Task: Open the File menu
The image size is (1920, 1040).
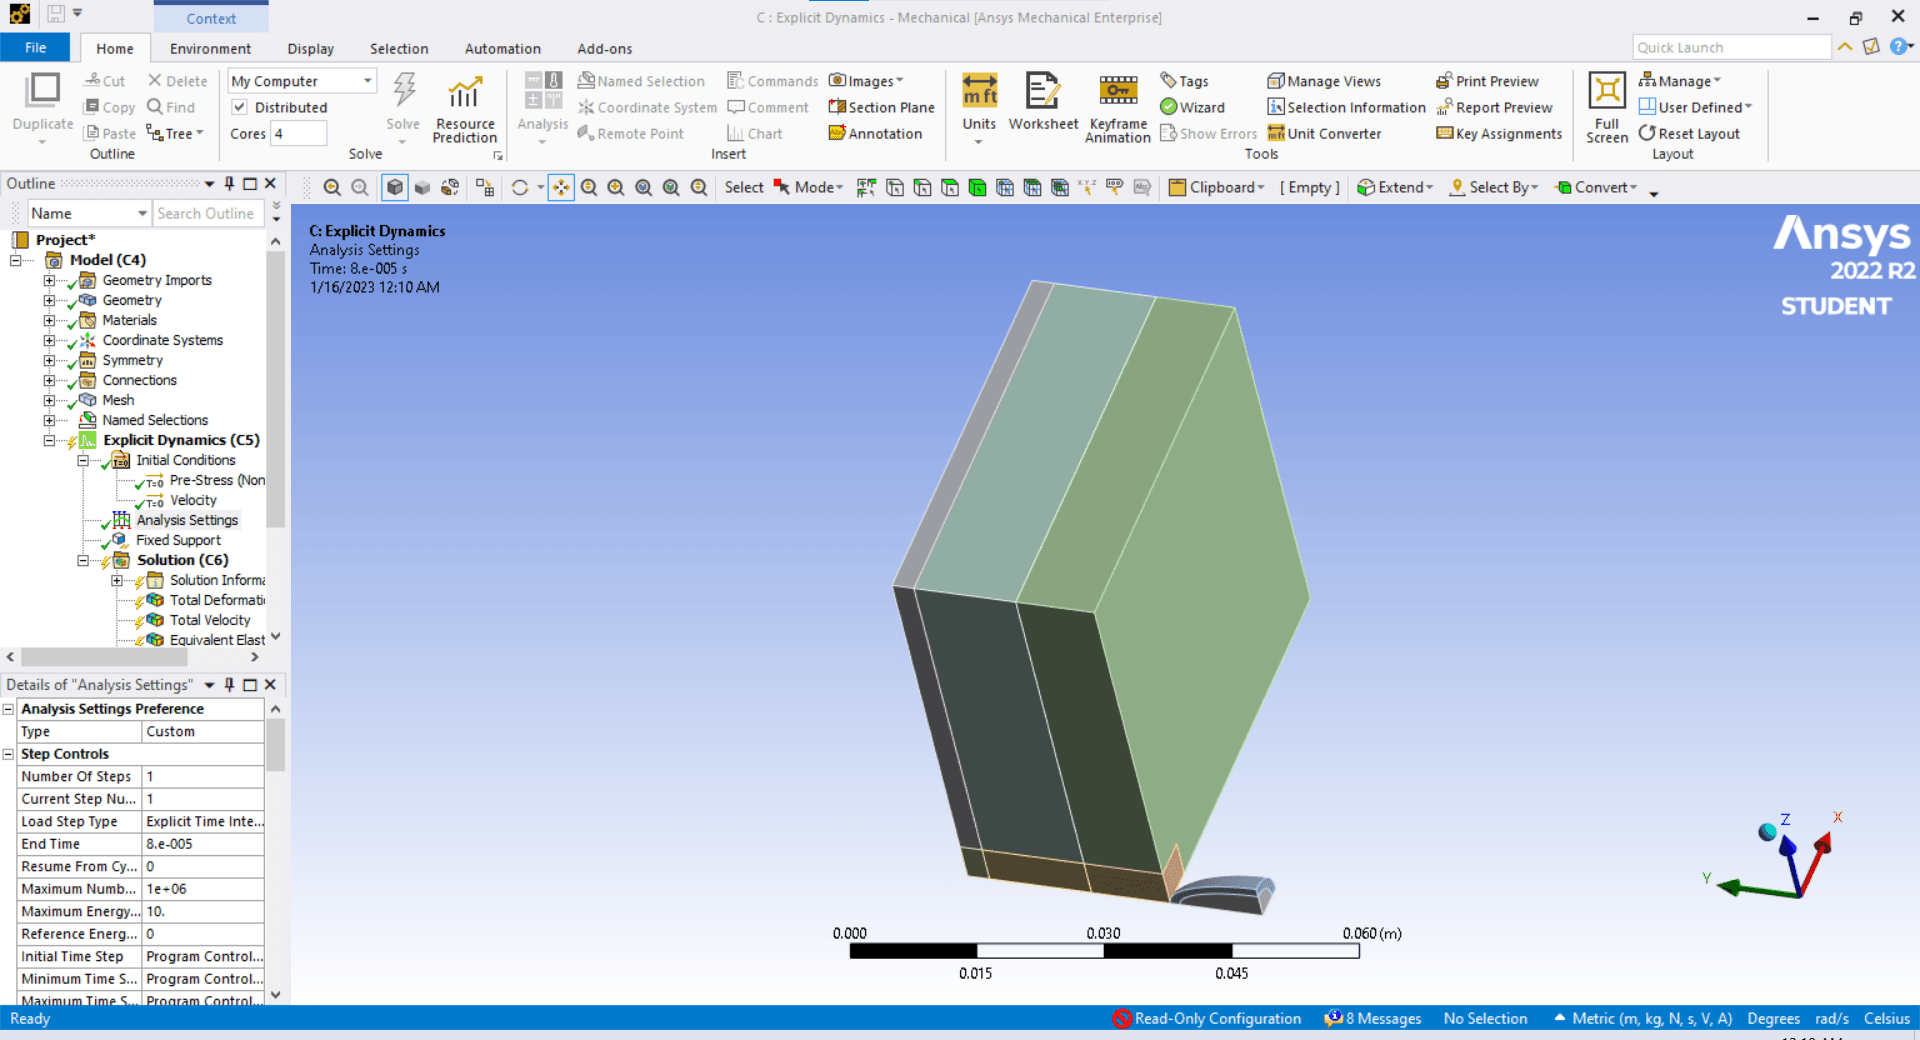Action: (35, 48)
